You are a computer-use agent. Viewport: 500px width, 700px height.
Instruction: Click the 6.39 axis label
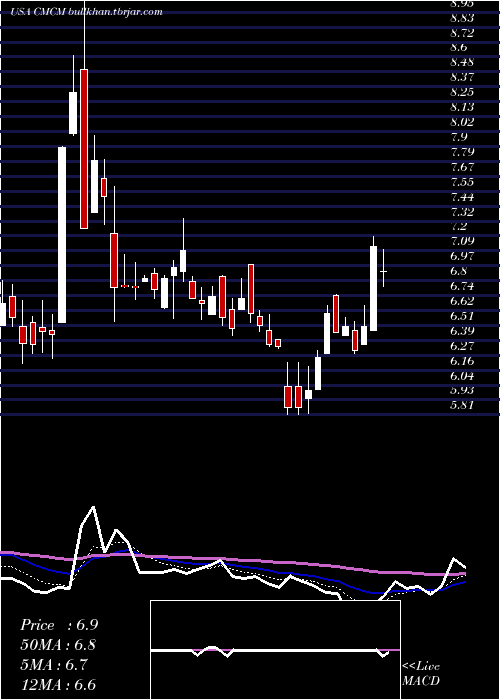(x=462, y=330)
